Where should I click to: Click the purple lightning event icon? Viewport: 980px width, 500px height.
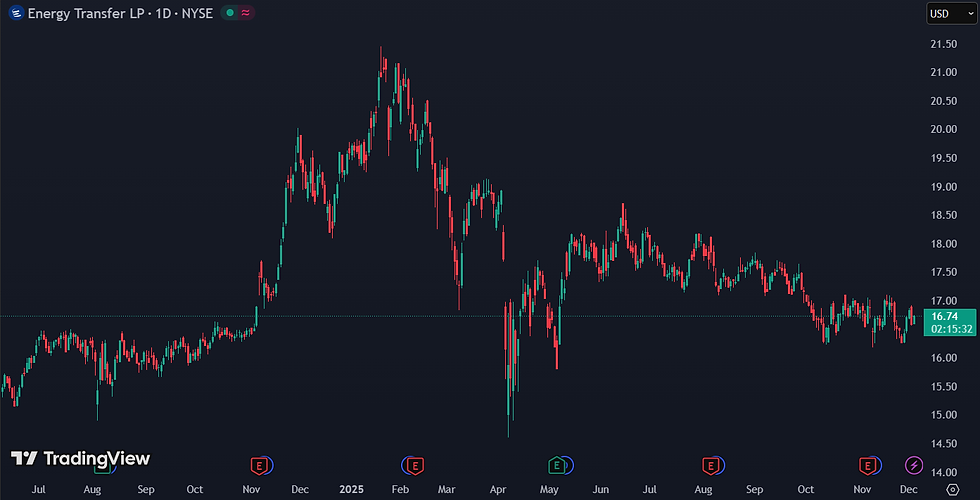pos(914,465)
